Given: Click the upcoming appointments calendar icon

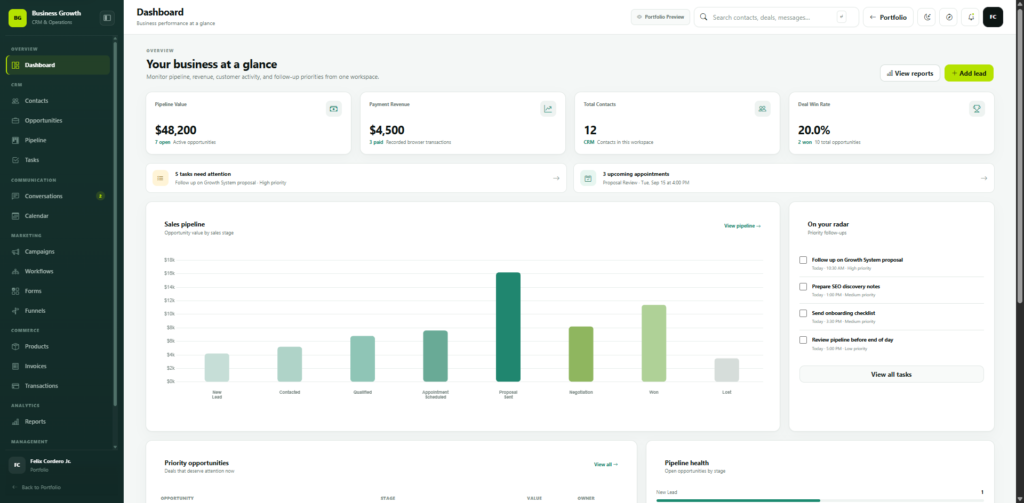Looking at the screenshot, I should (588, 178).
